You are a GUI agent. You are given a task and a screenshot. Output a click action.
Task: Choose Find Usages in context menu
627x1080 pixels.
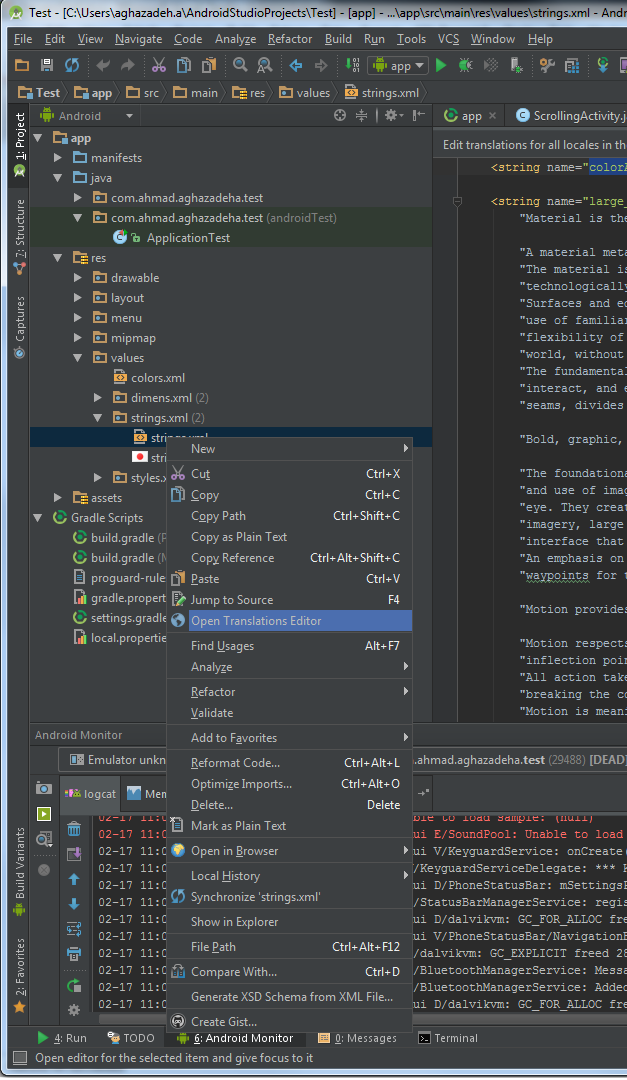click(290, 645)
